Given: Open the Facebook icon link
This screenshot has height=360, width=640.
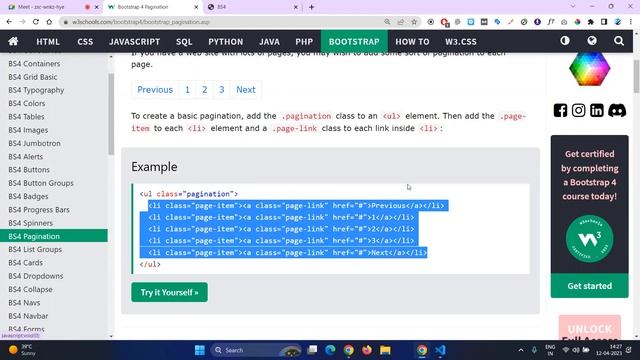Looking at the screenshot, I should click(x=560, y=111).
